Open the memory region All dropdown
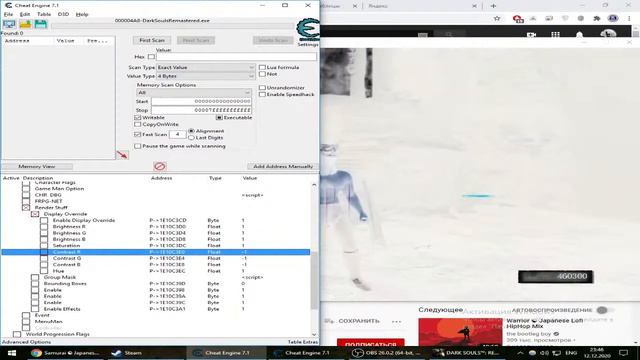The image size is (640, 360). click(193, 93)
